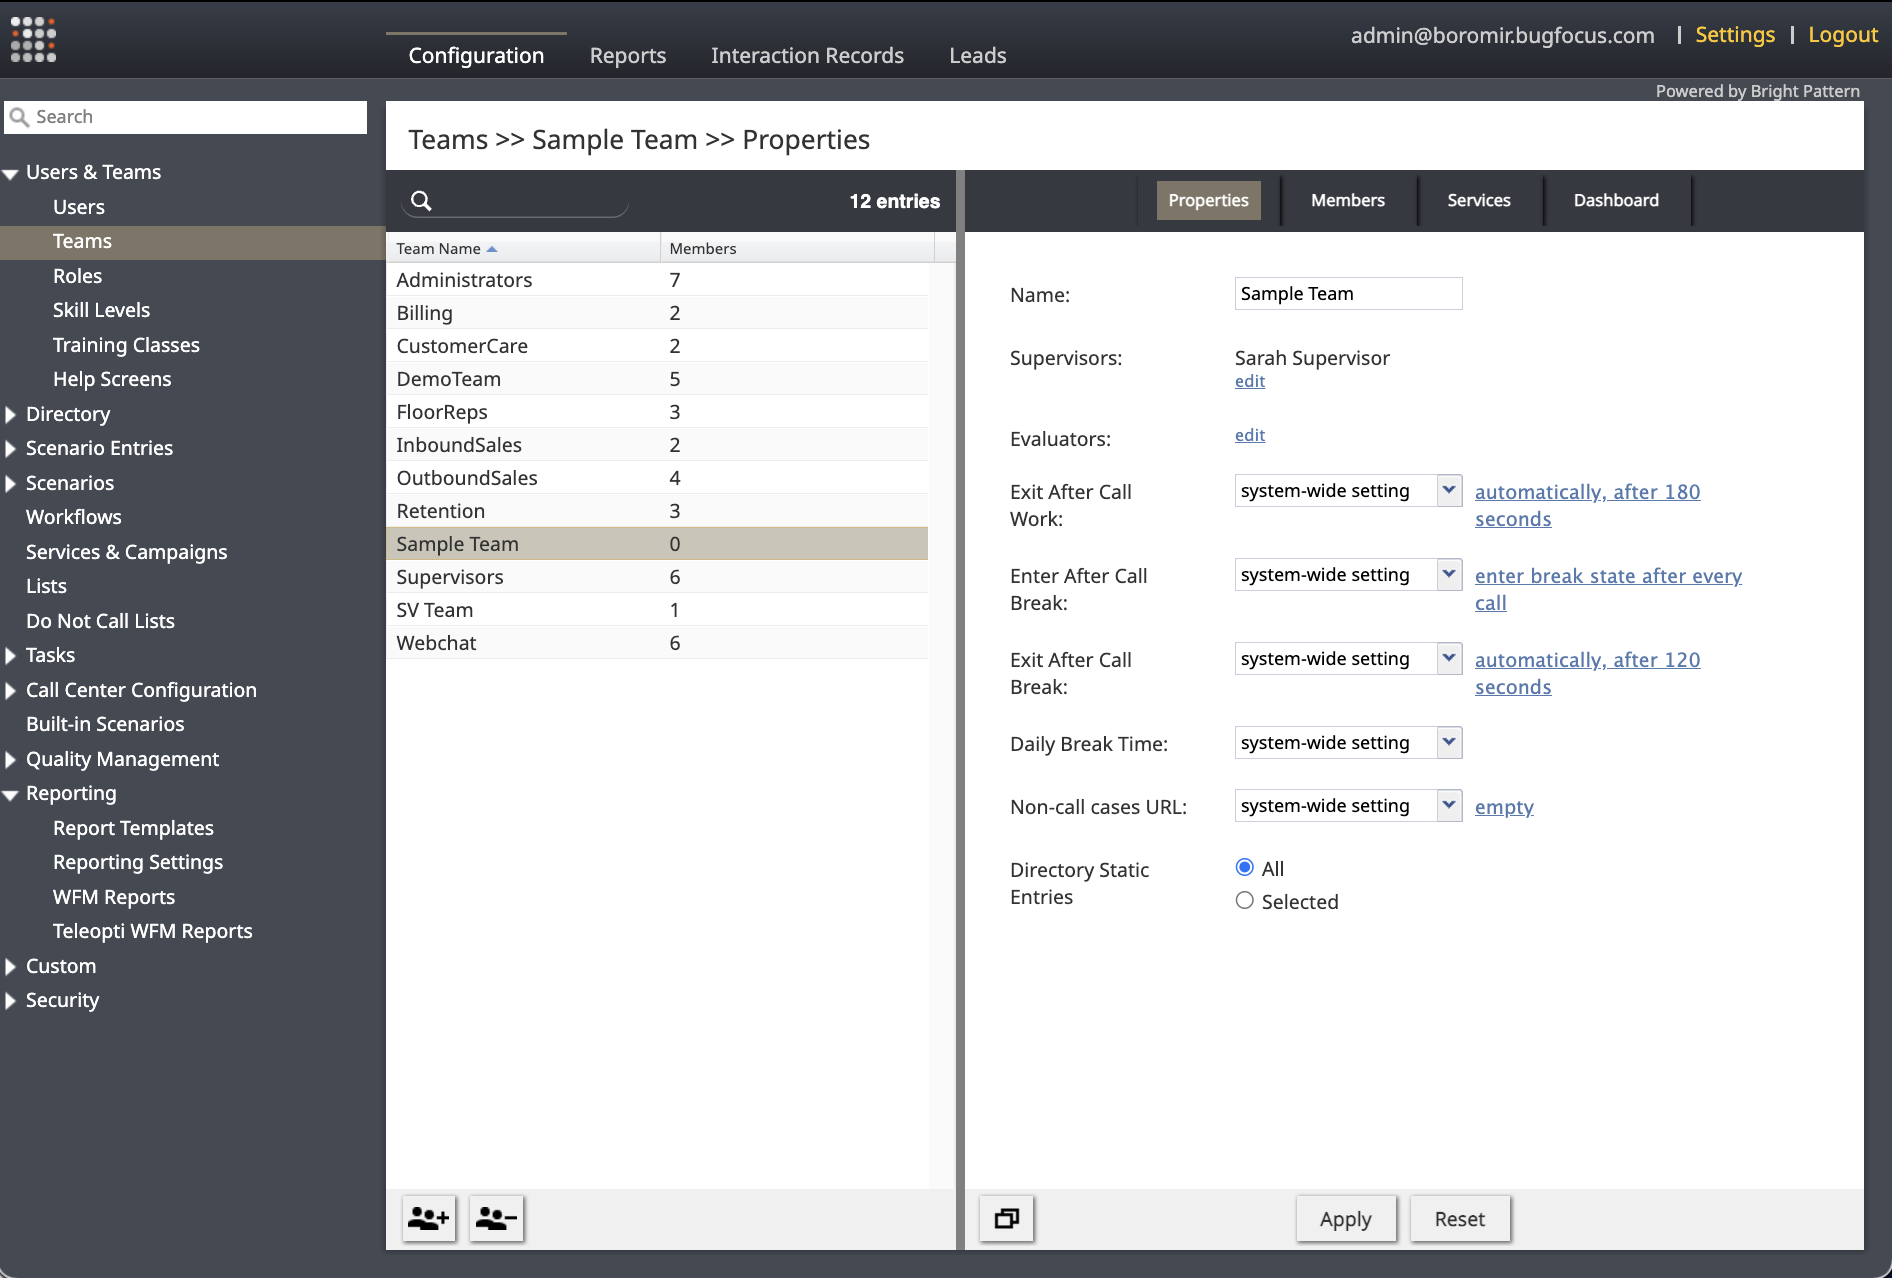
Task: Select the OutboundSales team row
Action: (x=657, y=478)
